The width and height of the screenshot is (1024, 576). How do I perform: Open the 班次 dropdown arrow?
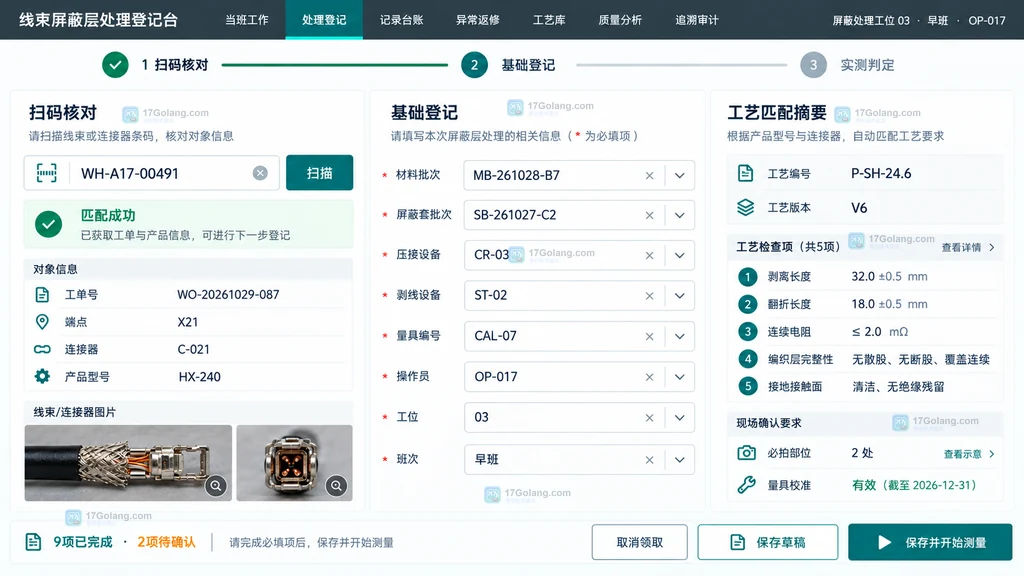pos(680,460)
